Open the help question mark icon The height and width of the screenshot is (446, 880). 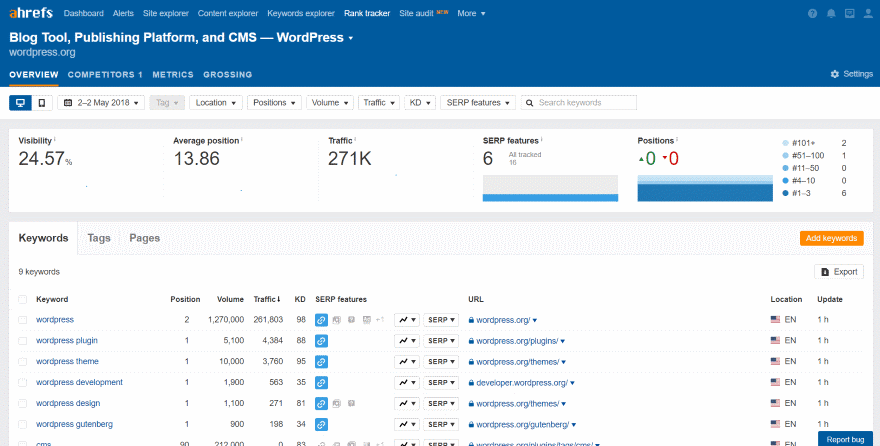(812, 14)
